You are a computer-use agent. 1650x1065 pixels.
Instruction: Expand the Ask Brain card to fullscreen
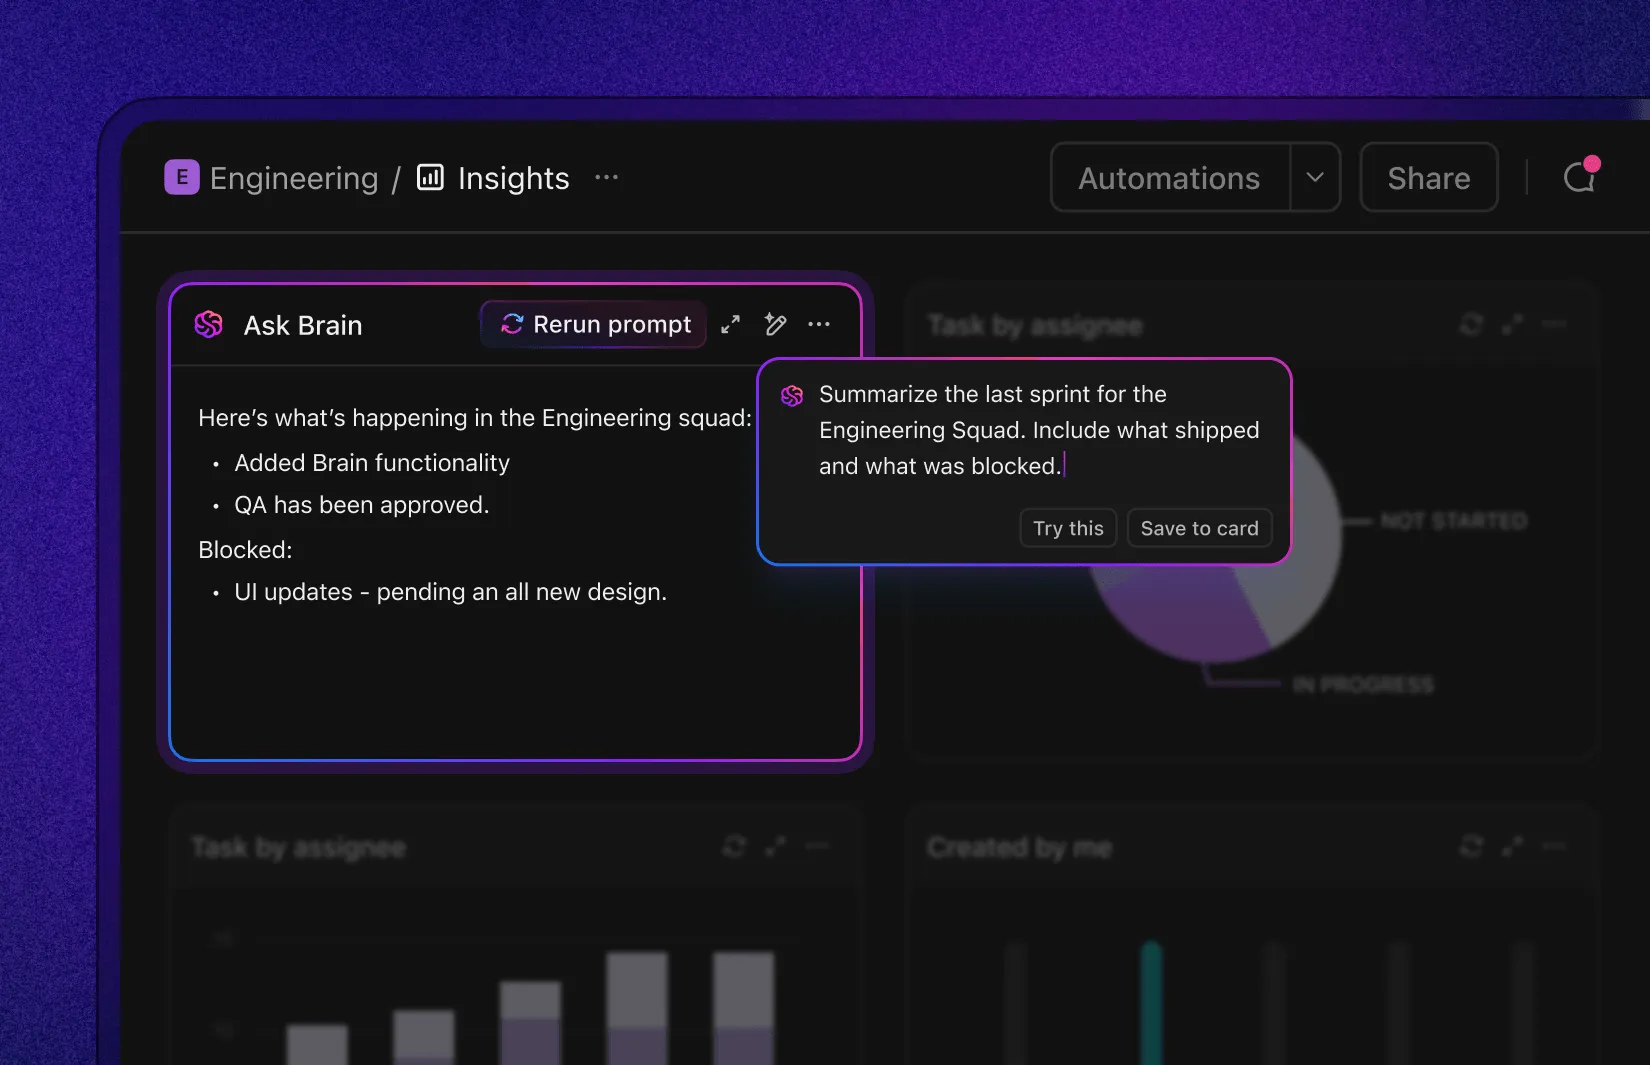[x=731, y=324]
